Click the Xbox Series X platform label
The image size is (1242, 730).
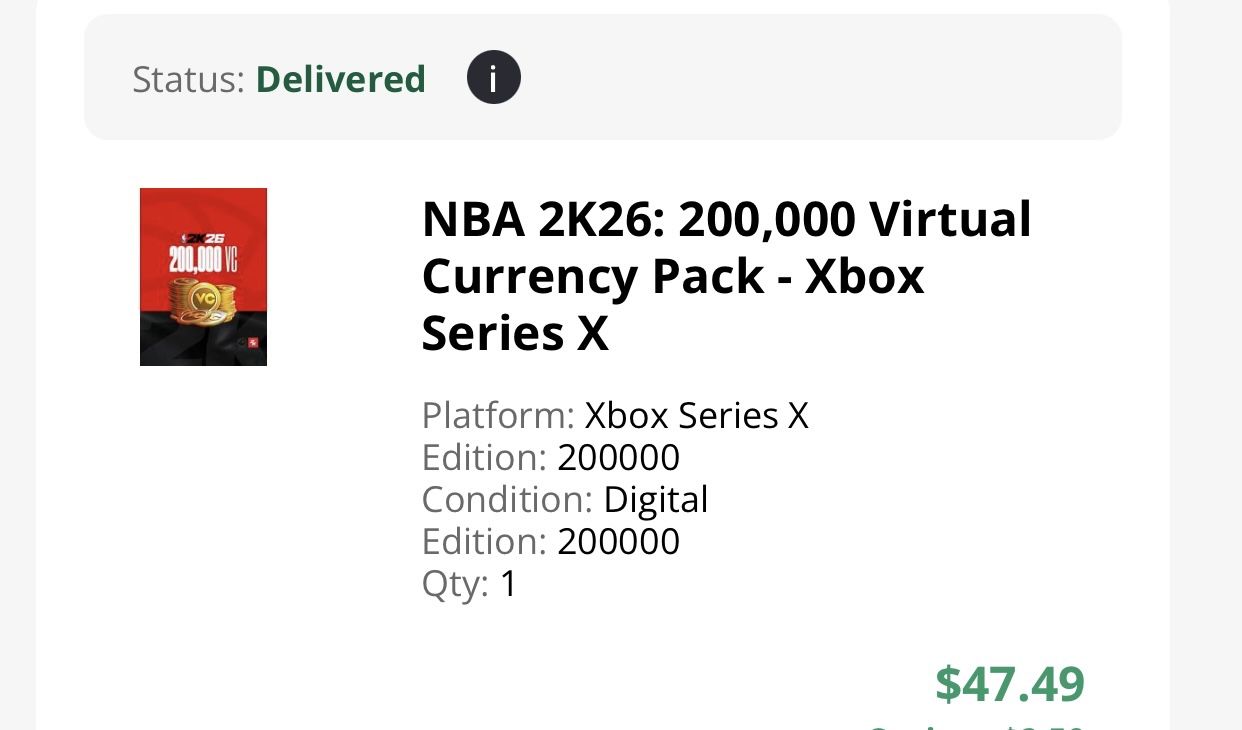[697, 415]
